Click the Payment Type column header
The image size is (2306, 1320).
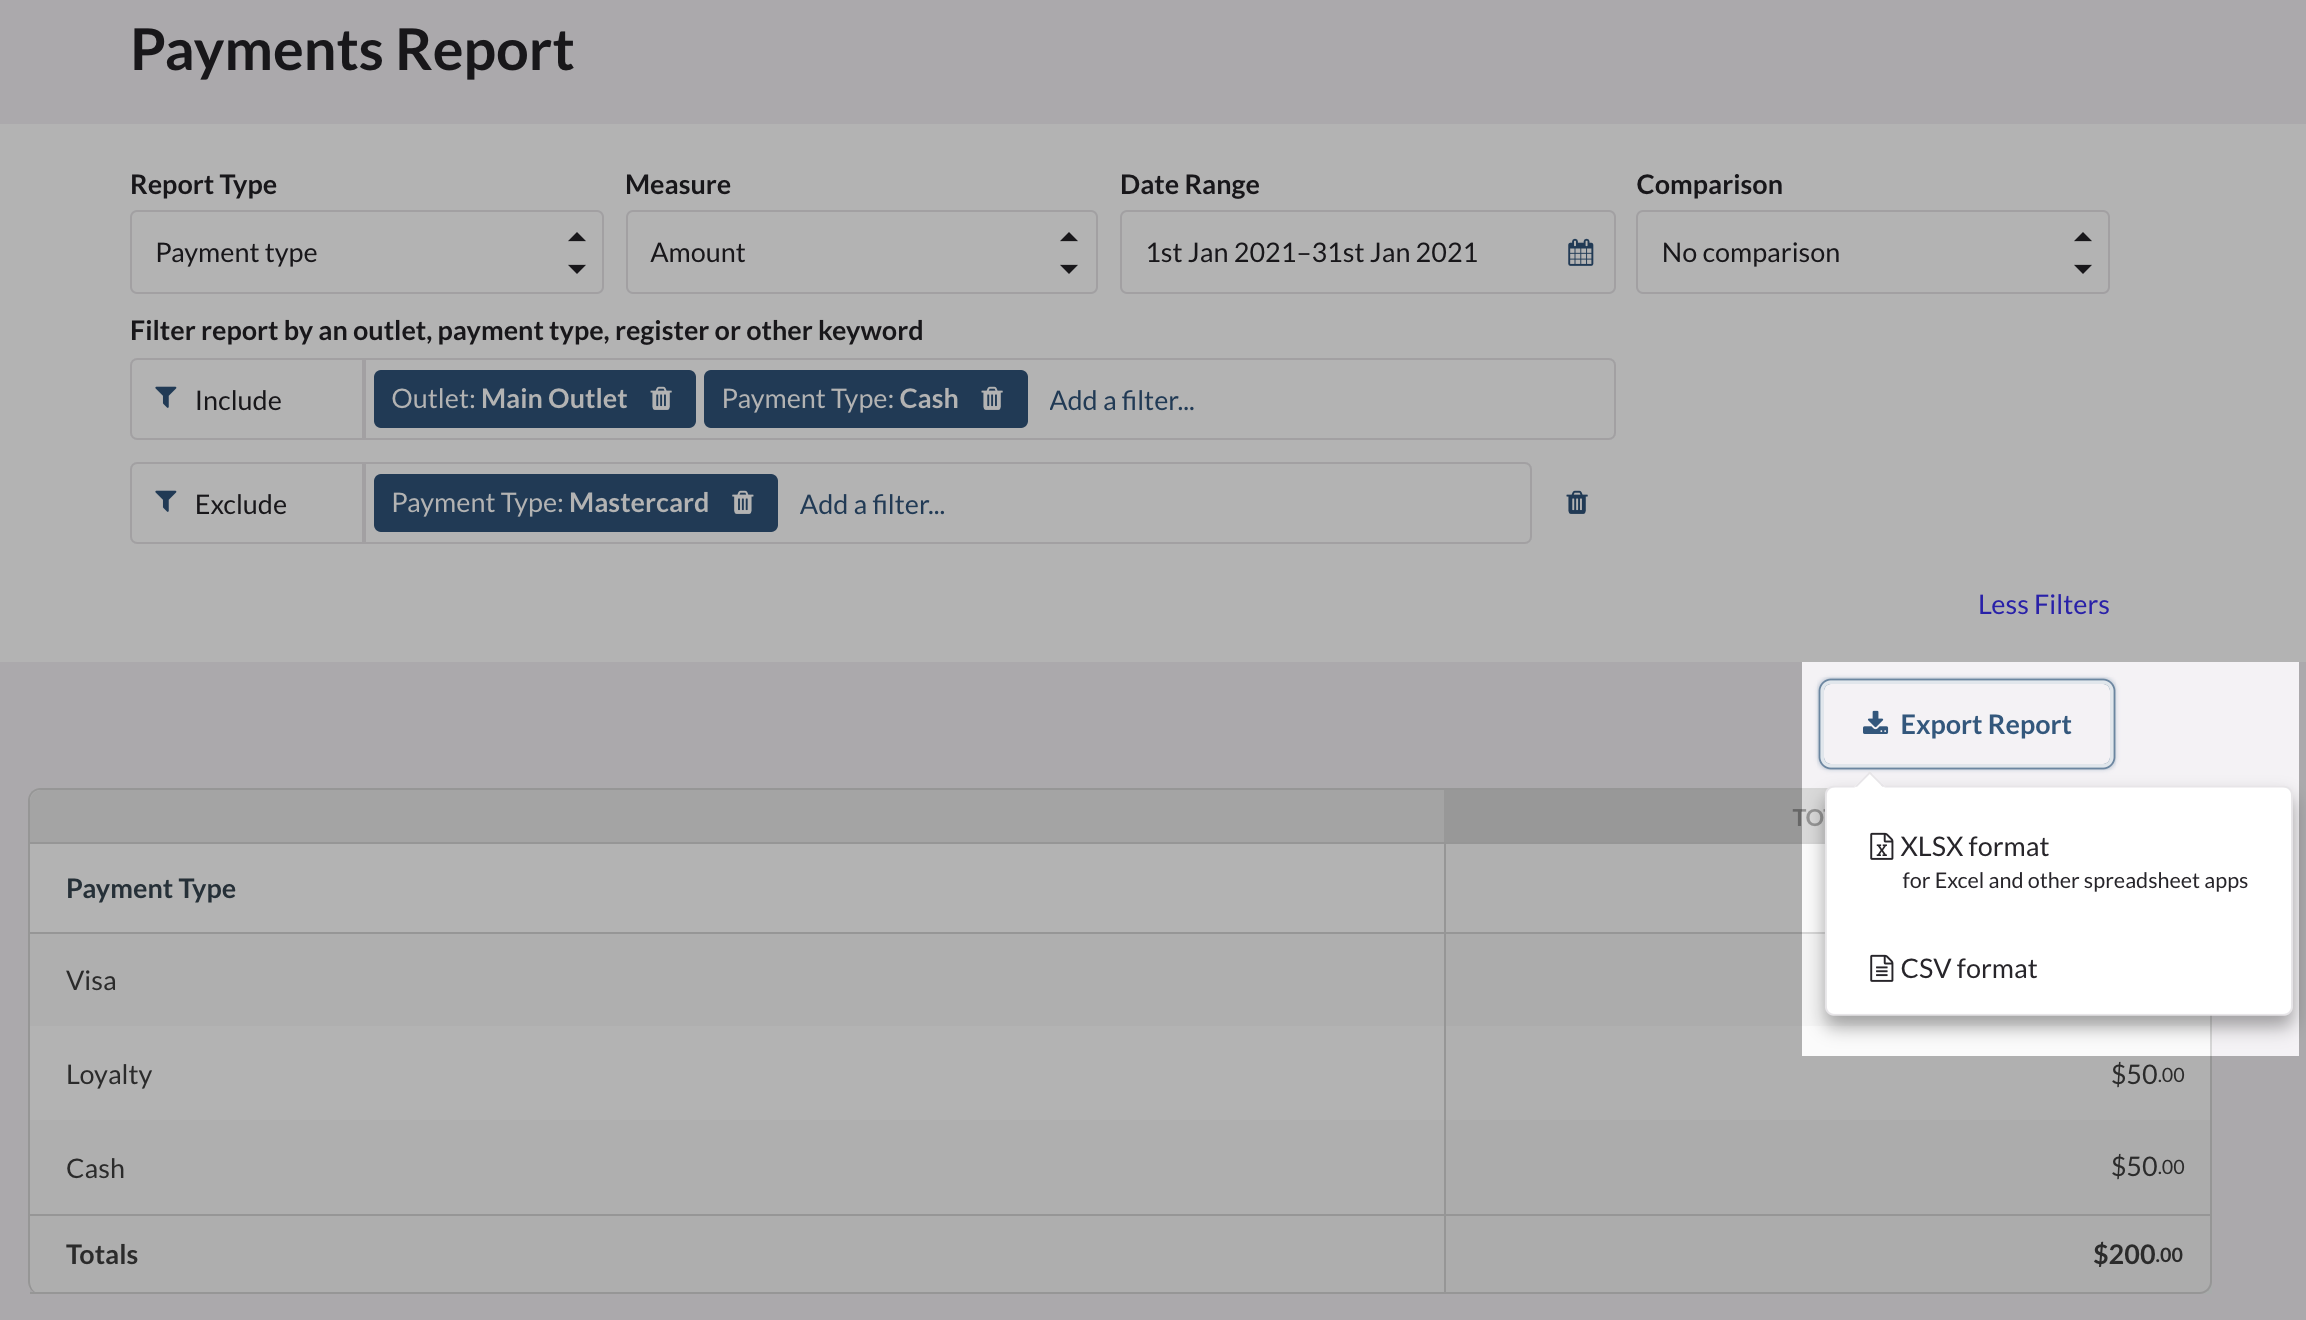click(x=151, y=888)
